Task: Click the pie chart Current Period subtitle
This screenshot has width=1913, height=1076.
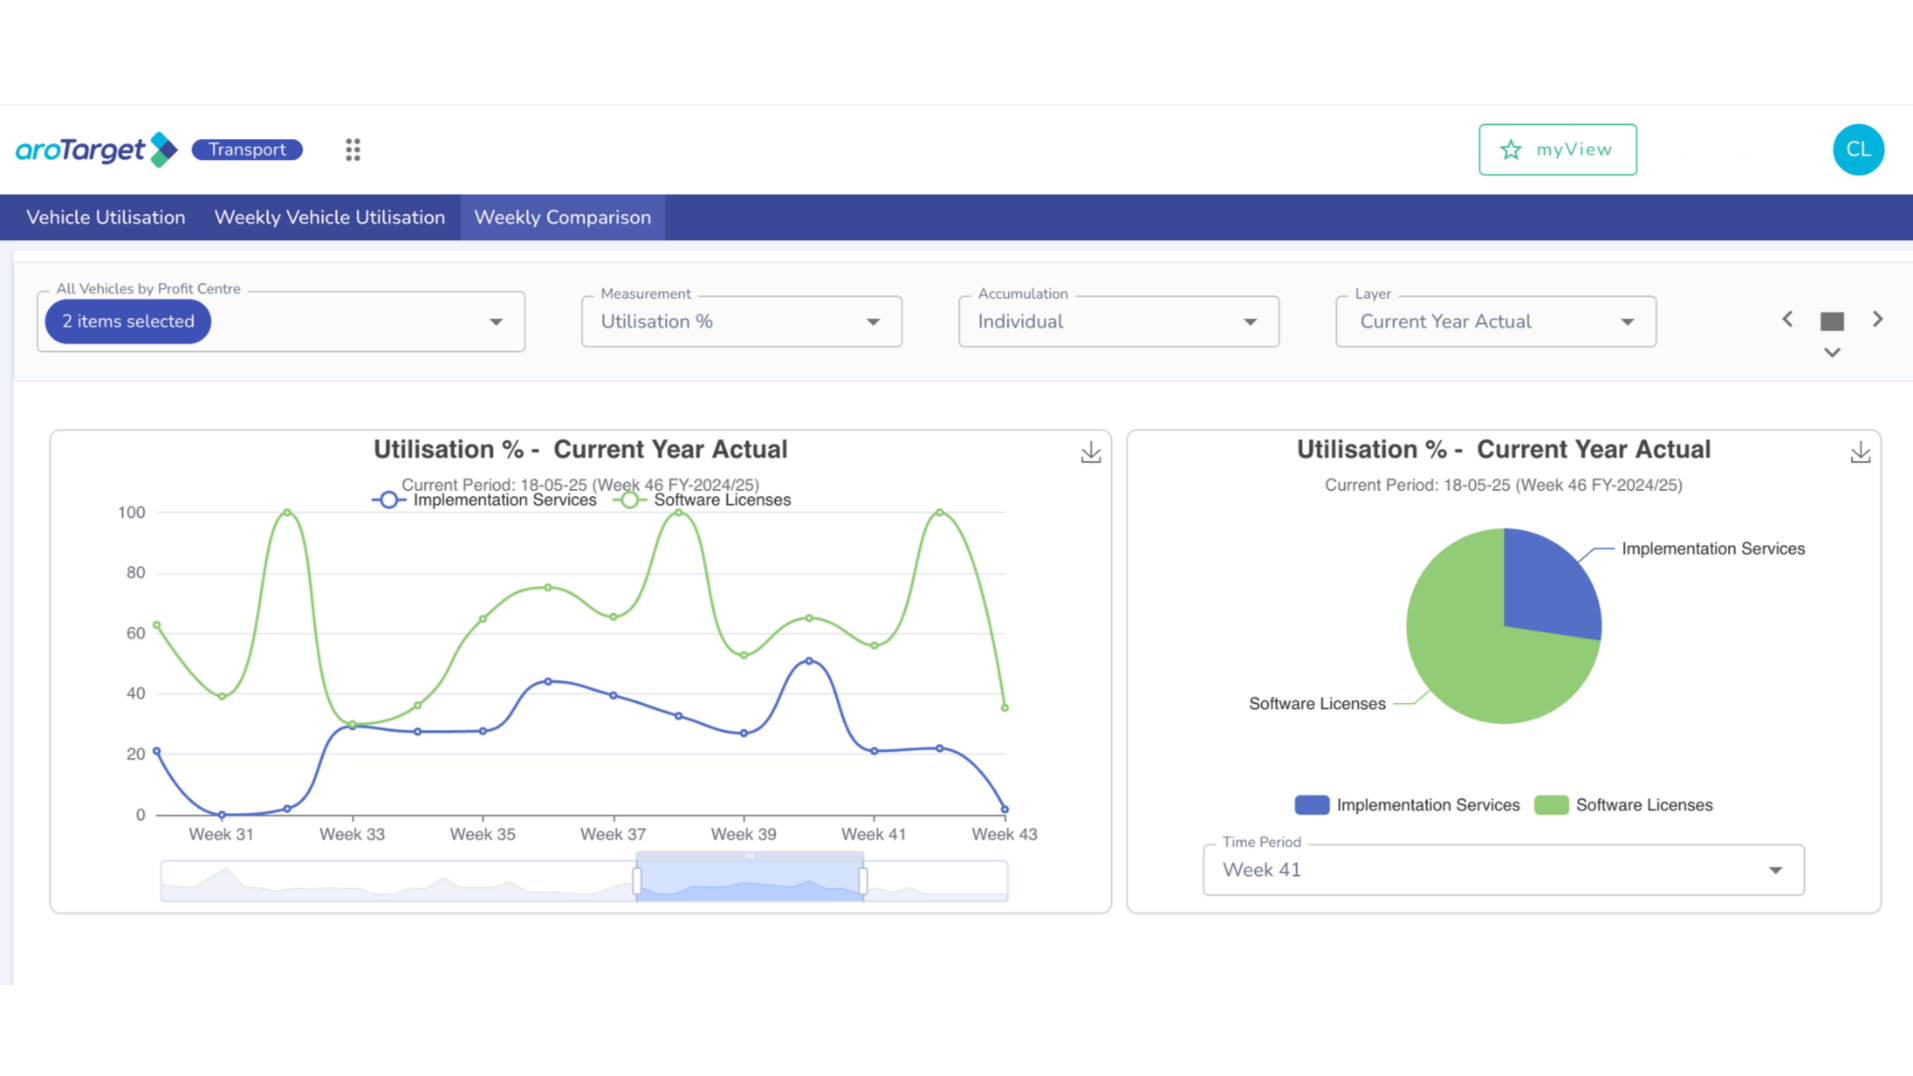Action: coord(1503,485)
